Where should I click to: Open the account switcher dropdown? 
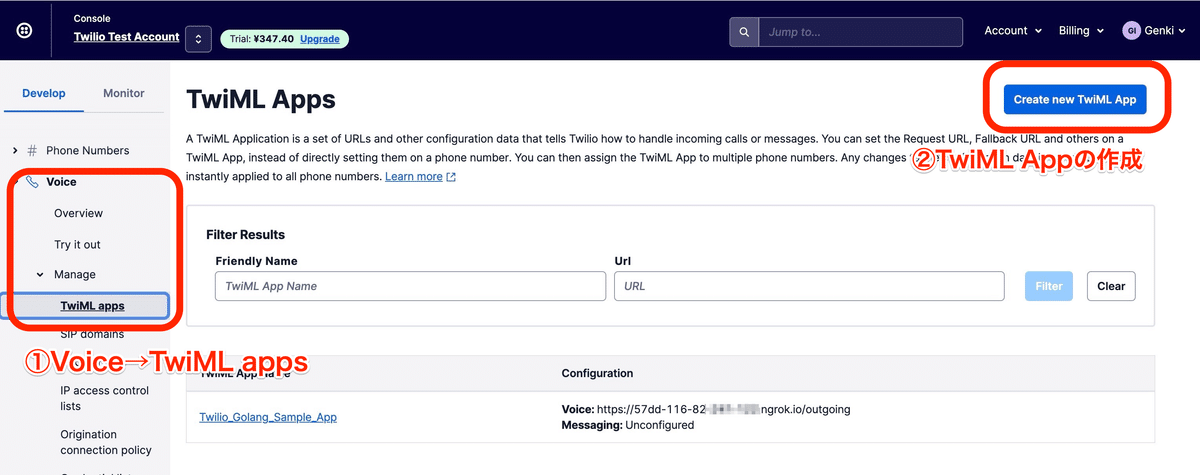click(x=198, y=39)
